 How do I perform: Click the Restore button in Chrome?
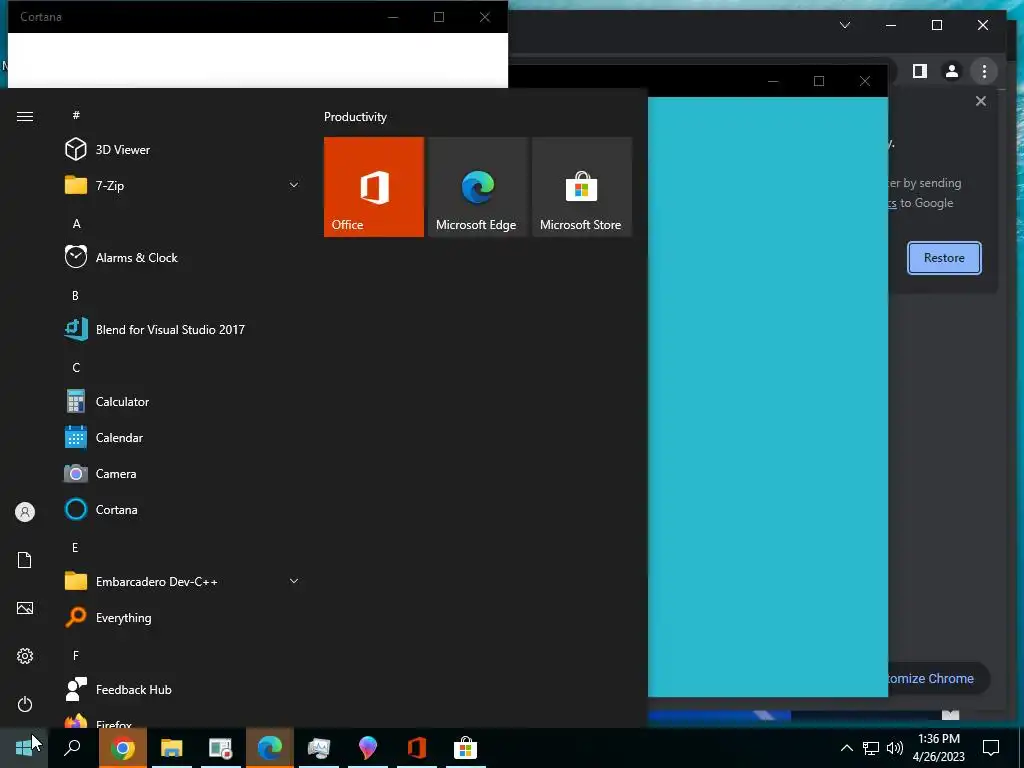coord(944,258)
